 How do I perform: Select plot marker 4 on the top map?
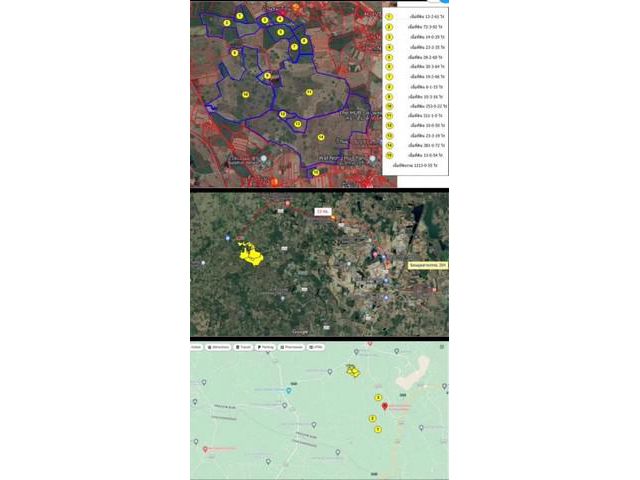point(280,19)
